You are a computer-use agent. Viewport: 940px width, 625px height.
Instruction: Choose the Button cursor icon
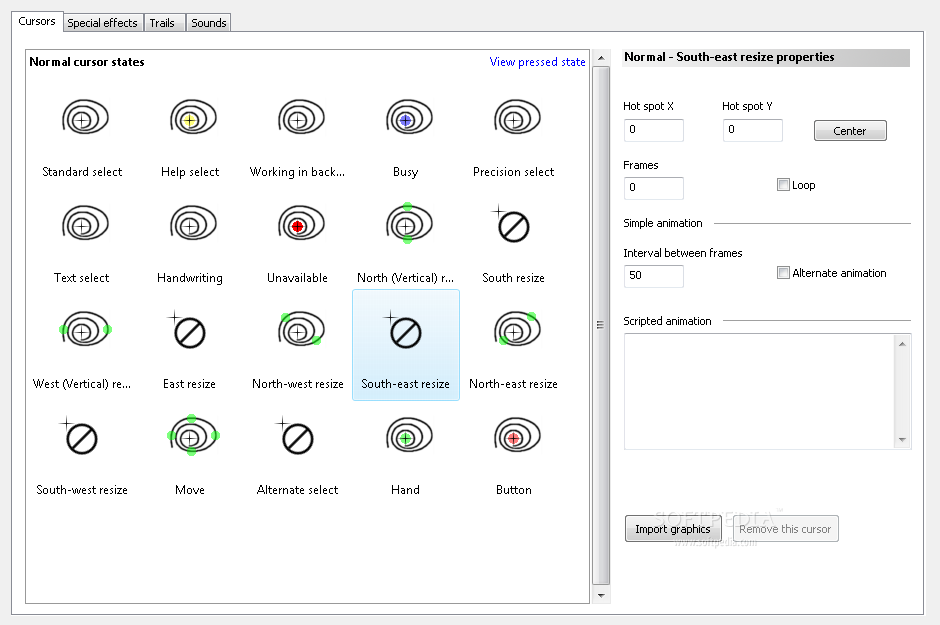coord(517,436)
